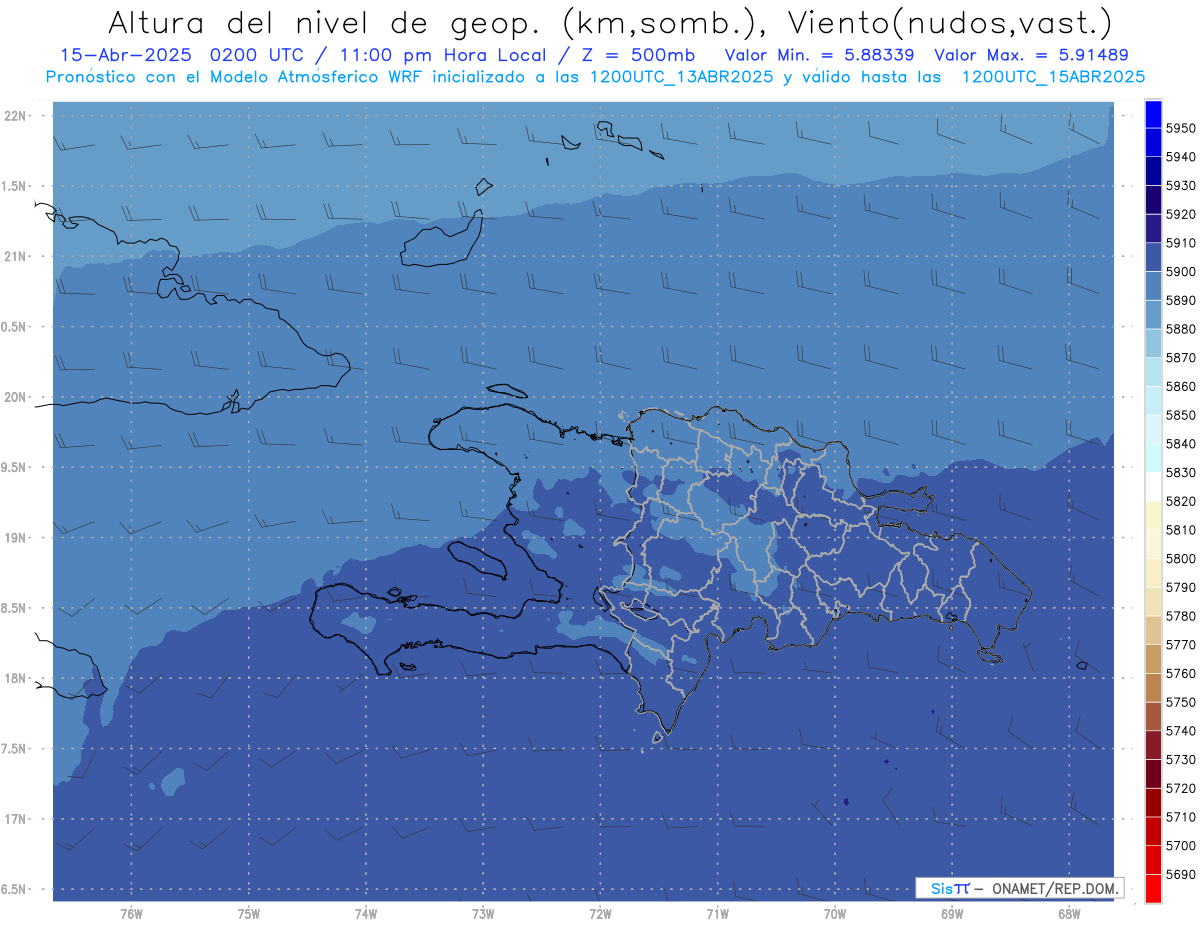Click the 21N latitude axis label
The width and height of the screenshot is (1200, 927).
[16, 256]
